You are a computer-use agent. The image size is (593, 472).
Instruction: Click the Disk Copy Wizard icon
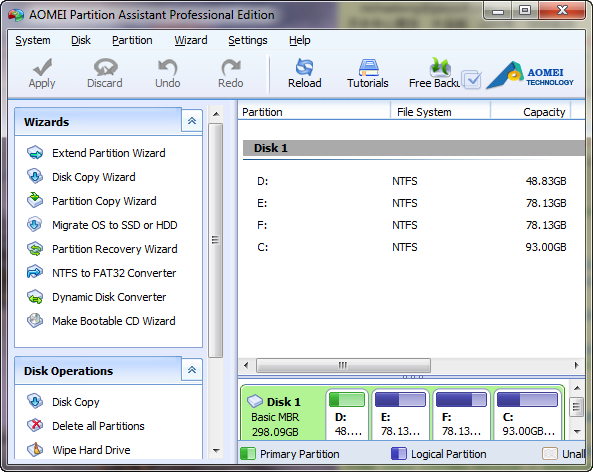pyautogui.click(x=35, y=177)
